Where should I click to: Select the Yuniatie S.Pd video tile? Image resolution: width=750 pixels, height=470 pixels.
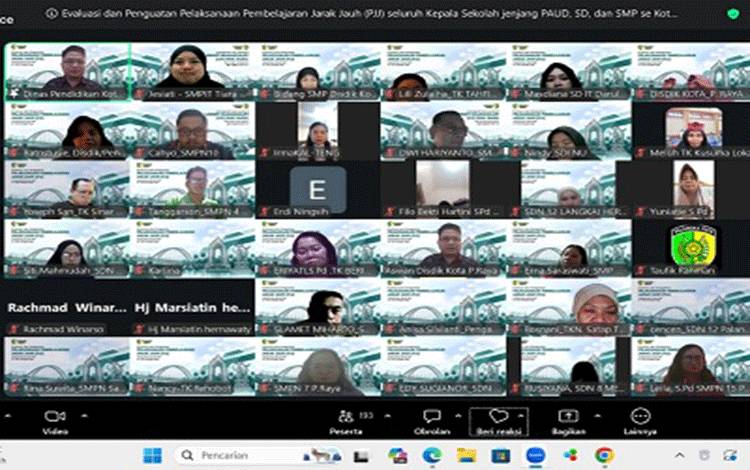pyautogui.click(x=691, y=189)
